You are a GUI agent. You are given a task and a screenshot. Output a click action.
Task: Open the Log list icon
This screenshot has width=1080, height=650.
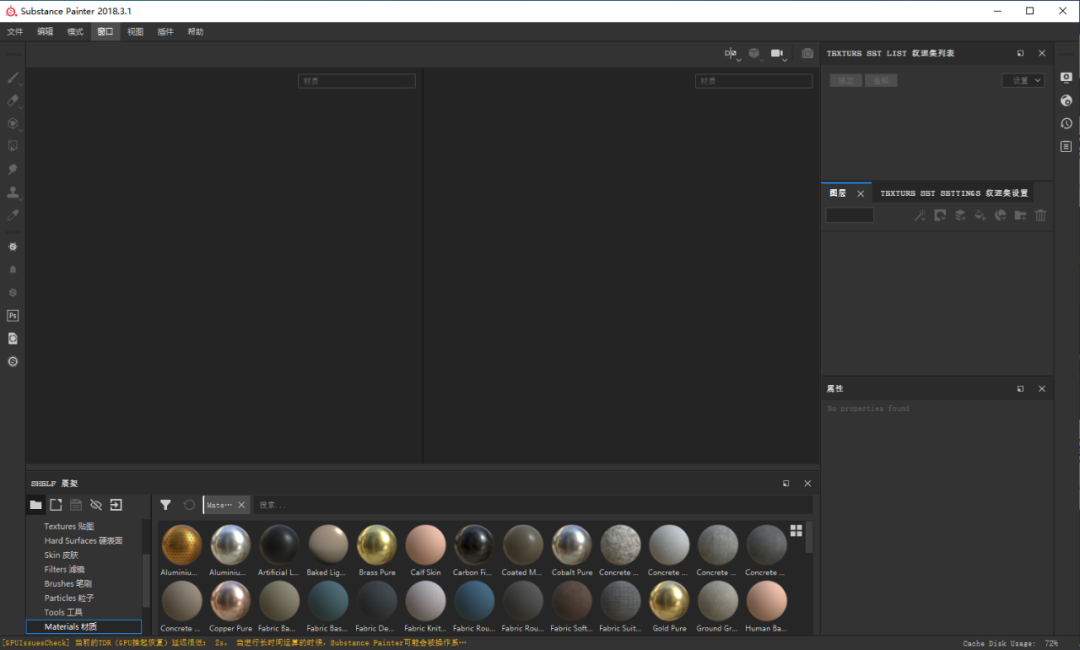click(1066, 147)
